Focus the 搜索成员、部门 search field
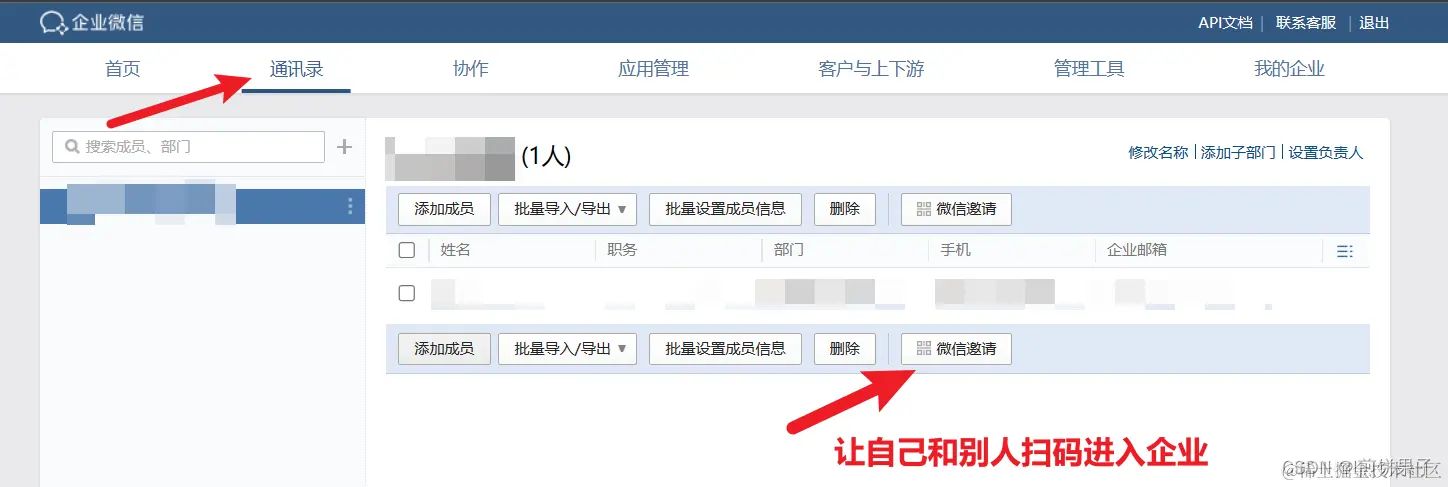Image resolution: width=1448 pixels, height=487 pixels. coord(188,147)
